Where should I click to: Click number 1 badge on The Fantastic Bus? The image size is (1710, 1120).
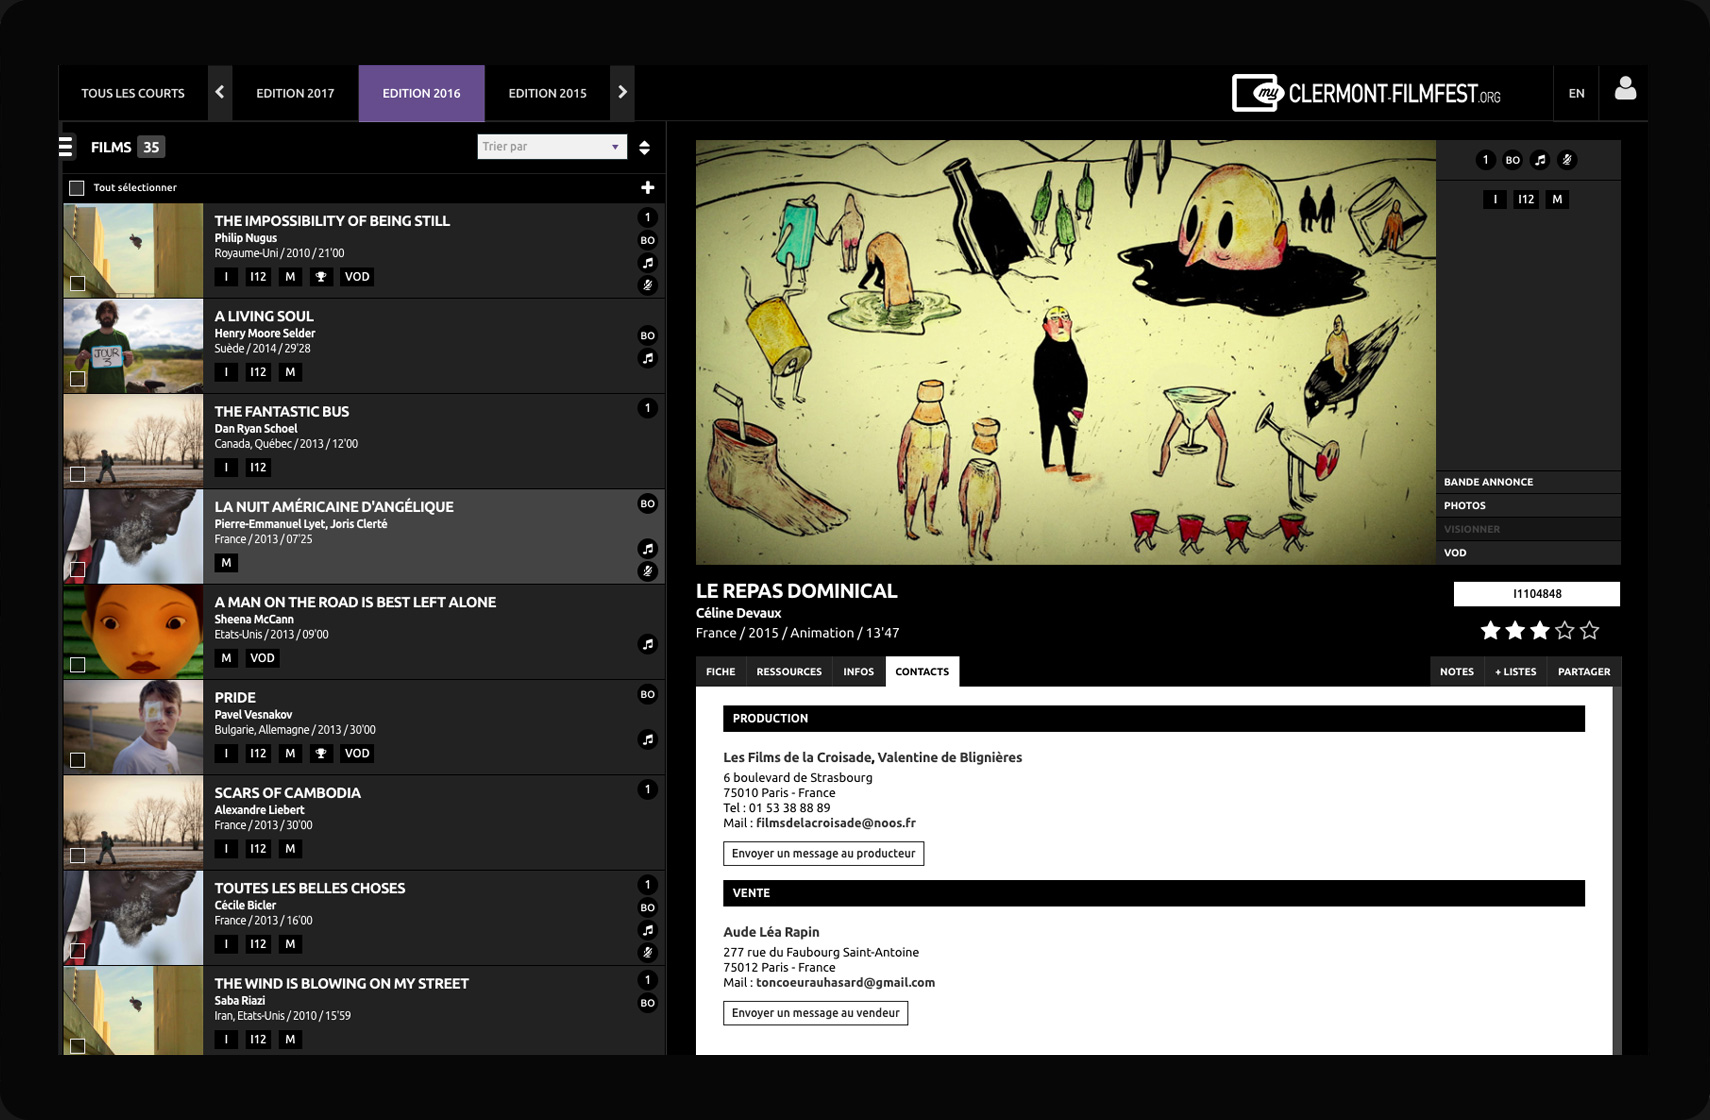648,408
